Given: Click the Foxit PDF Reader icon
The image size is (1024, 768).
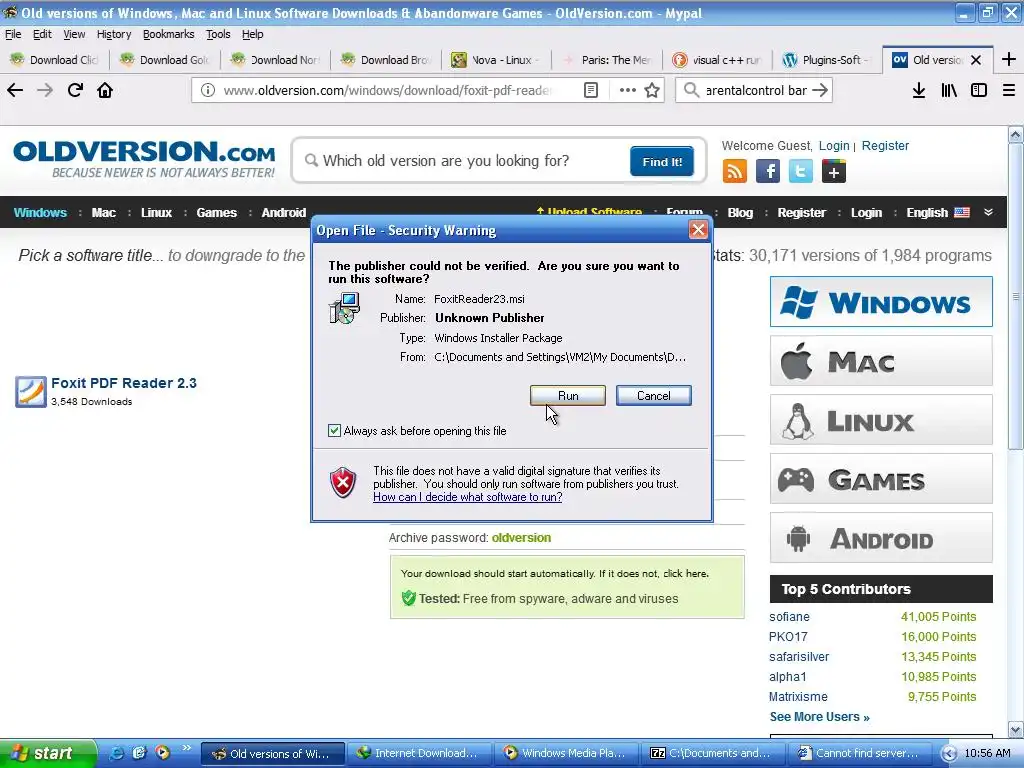Looking at the screenshot, I should pyautogui.click(x=31, y=392).
